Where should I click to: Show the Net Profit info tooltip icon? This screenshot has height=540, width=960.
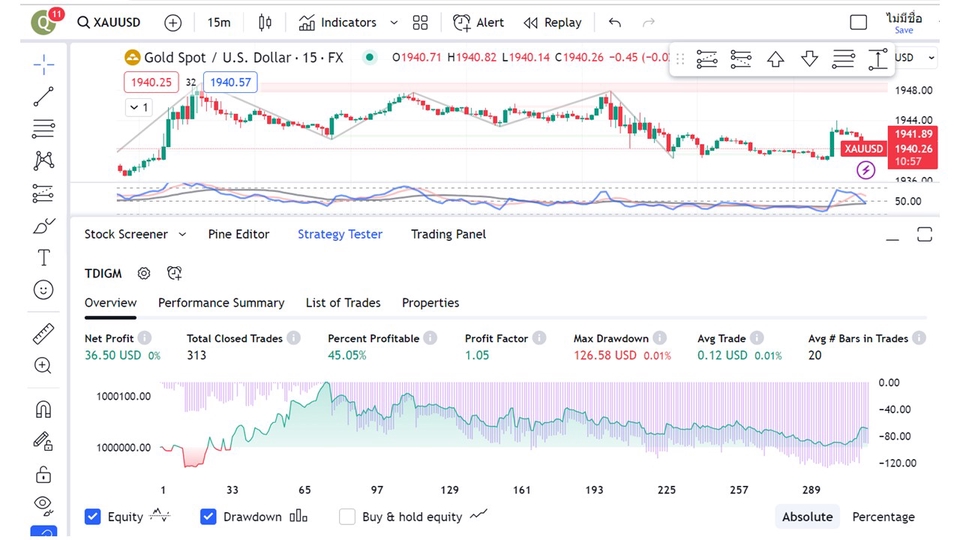tap(144, 338)
